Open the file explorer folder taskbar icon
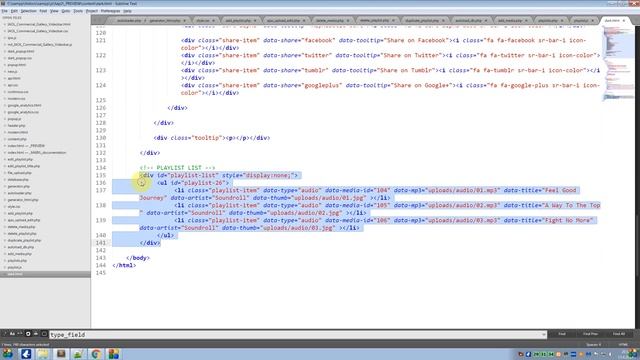The height and width of the screenshot is (360, 640). pos(43,354)
